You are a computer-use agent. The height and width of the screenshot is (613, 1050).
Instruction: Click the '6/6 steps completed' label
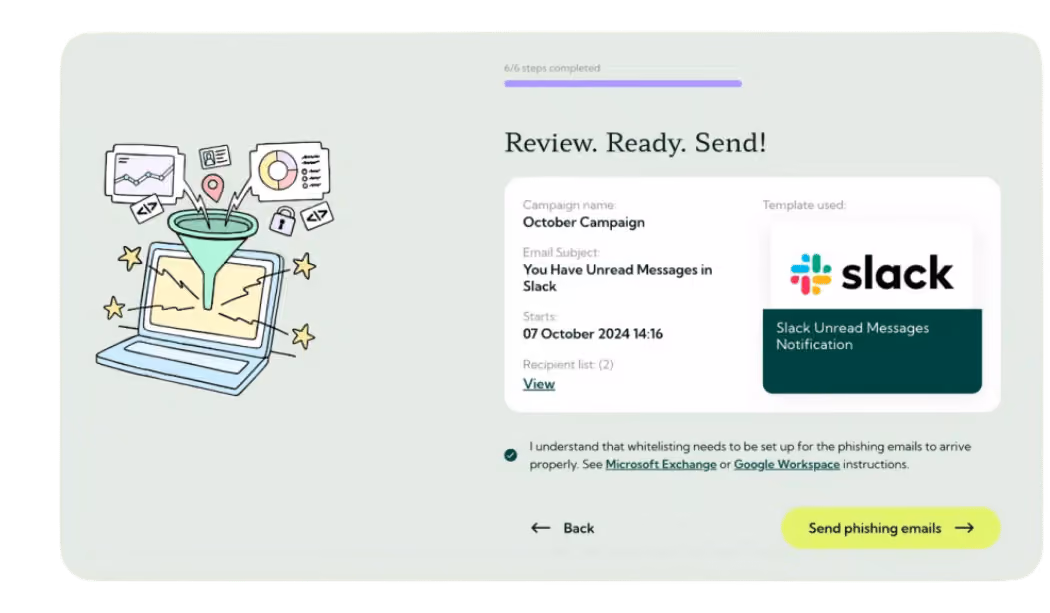552,68
